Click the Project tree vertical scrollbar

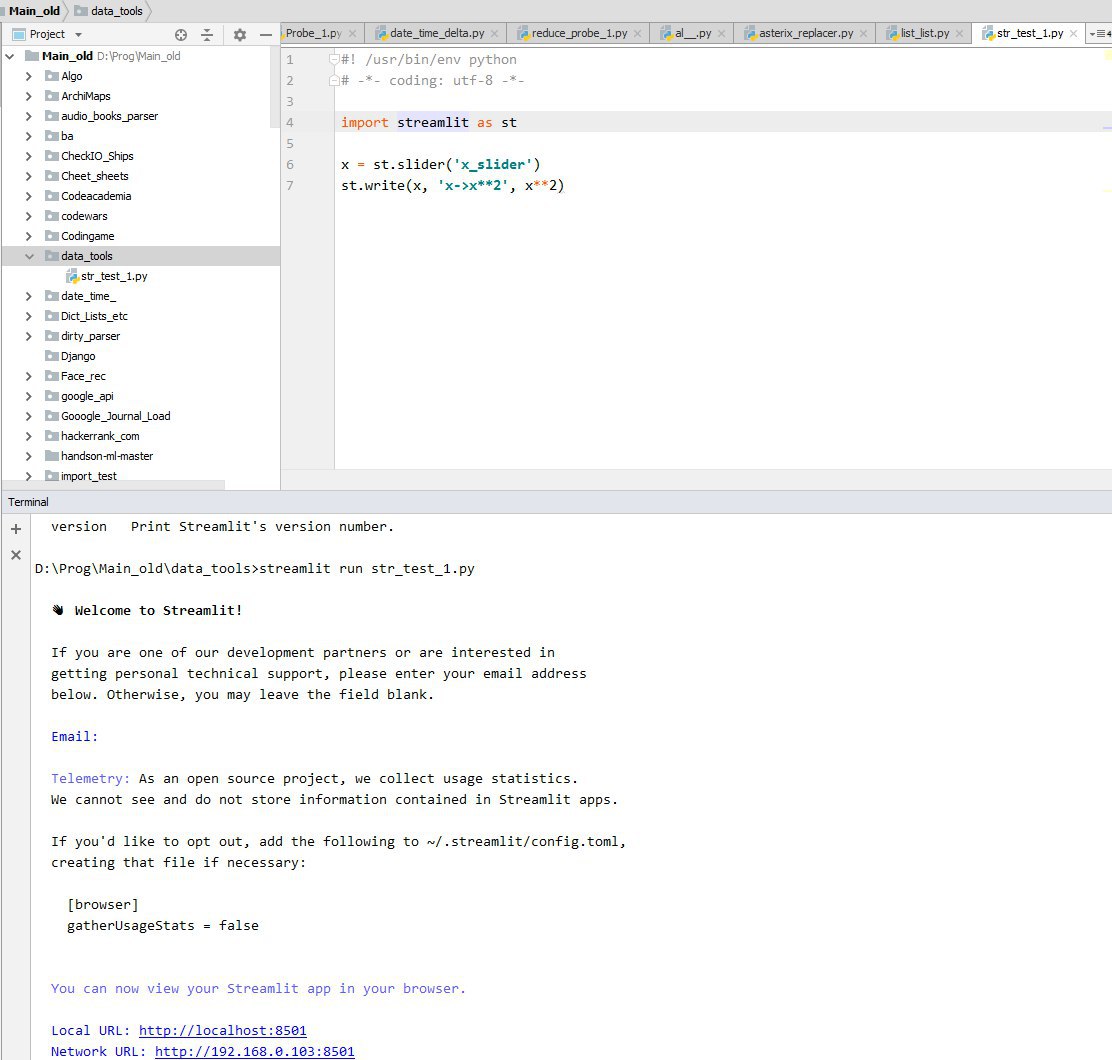click(275, 87)
